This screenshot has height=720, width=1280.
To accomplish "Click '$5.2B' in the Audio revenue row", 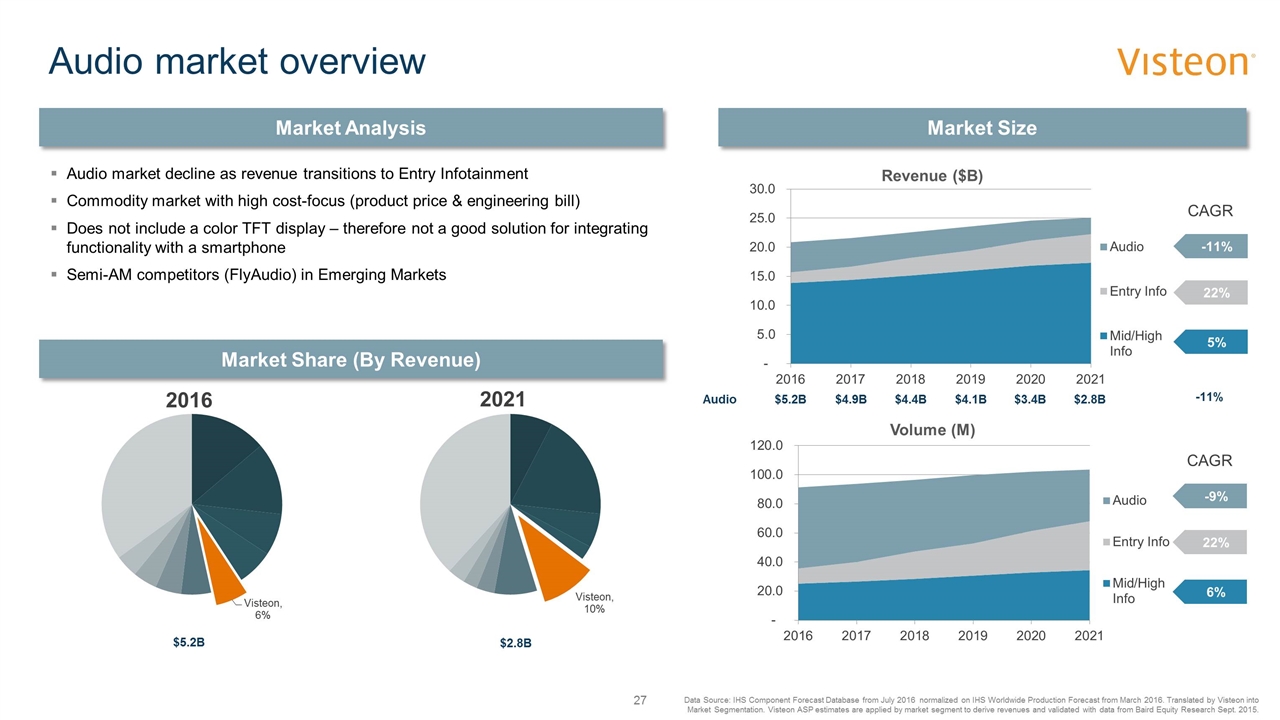I will tap(791, 399).
